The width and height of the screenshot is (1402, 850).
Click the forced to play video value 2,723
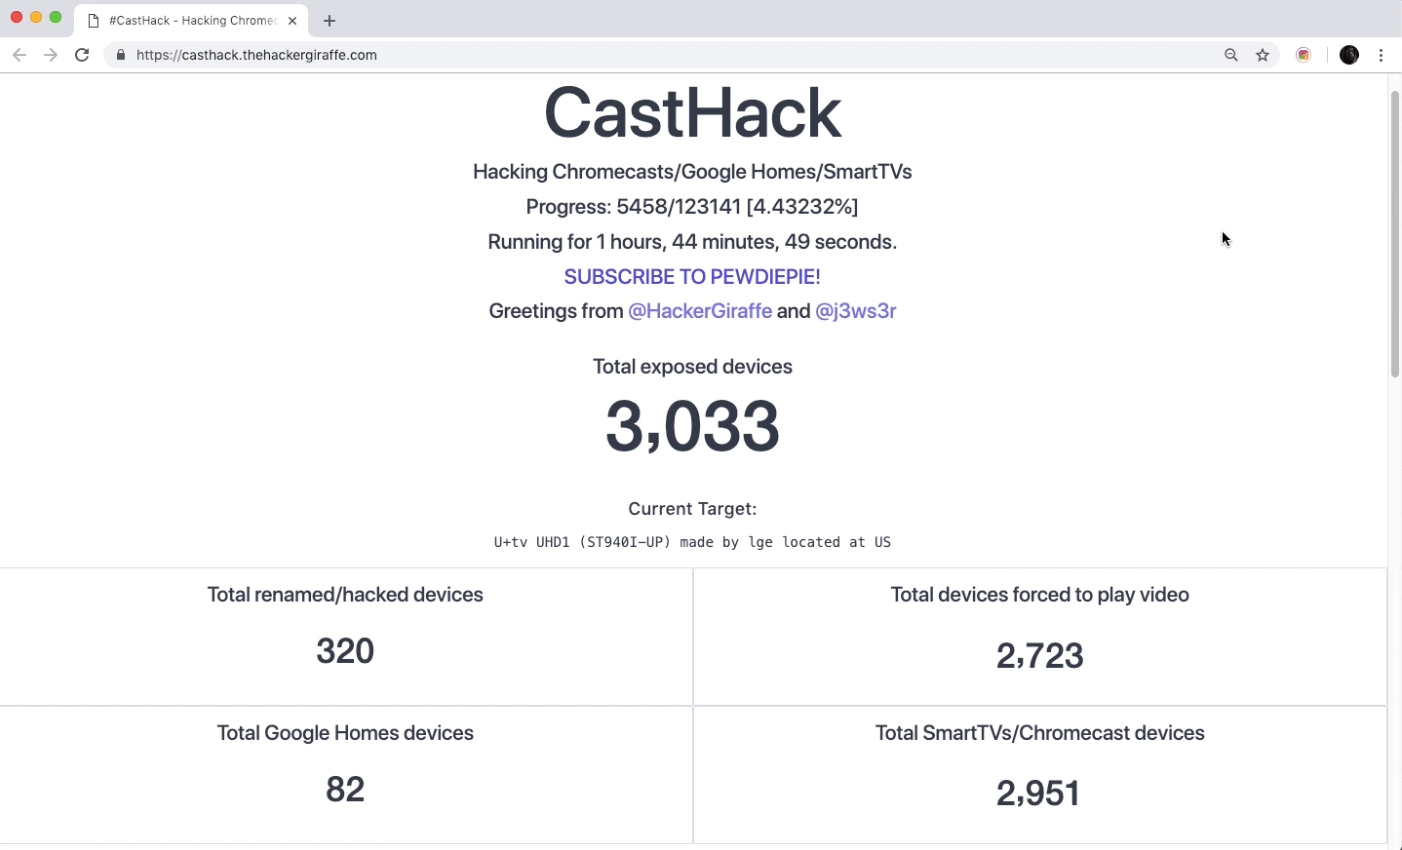[x=1040, y=656]
